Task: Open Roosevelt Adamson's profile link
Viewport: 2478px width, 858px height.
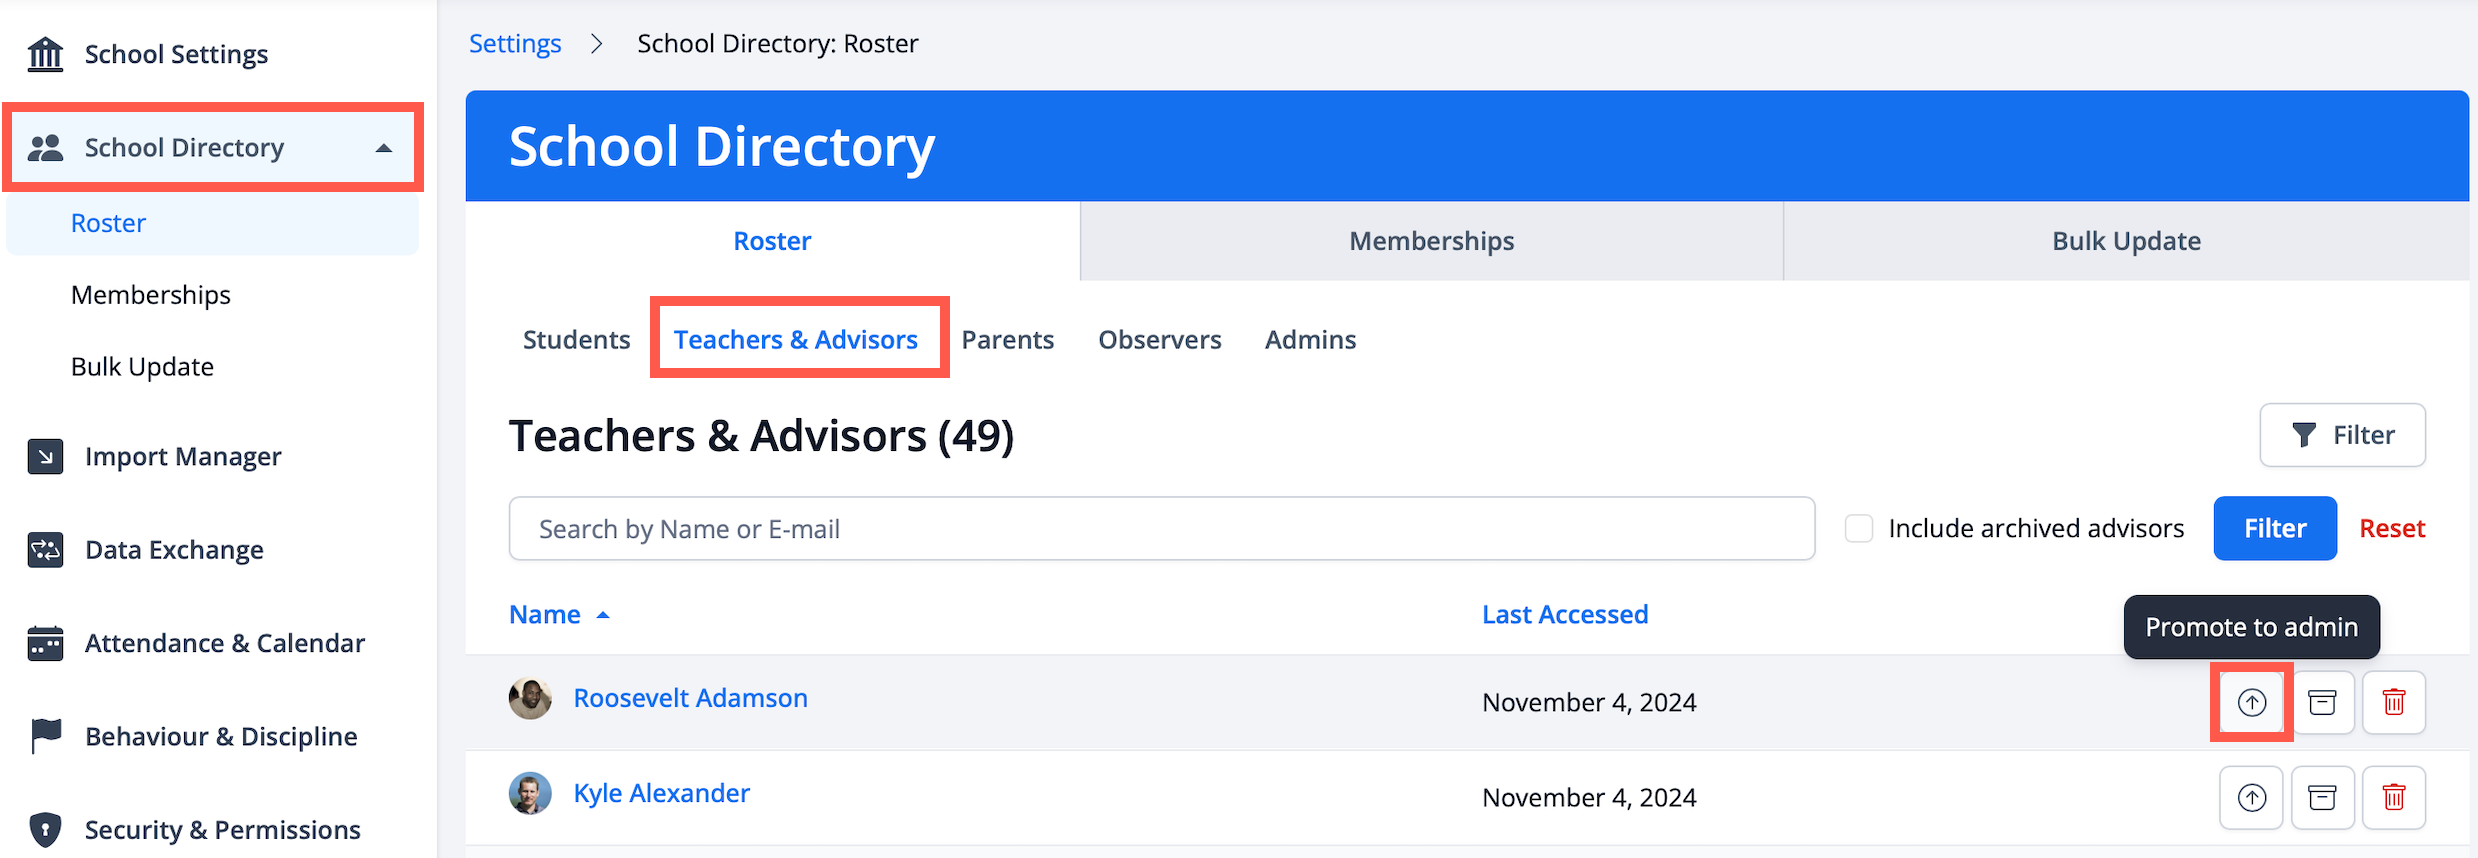Action: pyautogui.click(x=690, y=698)
